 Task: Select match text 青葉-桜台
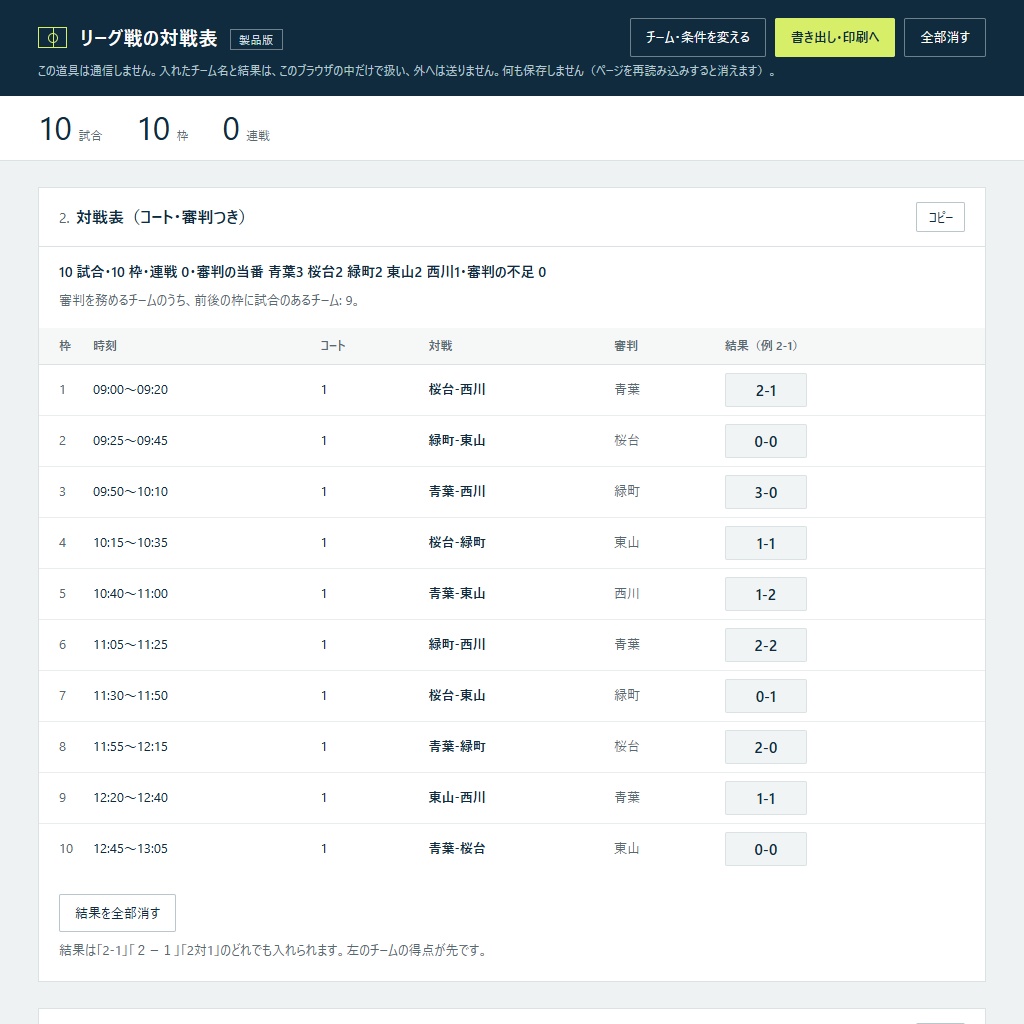pos(456,848)
